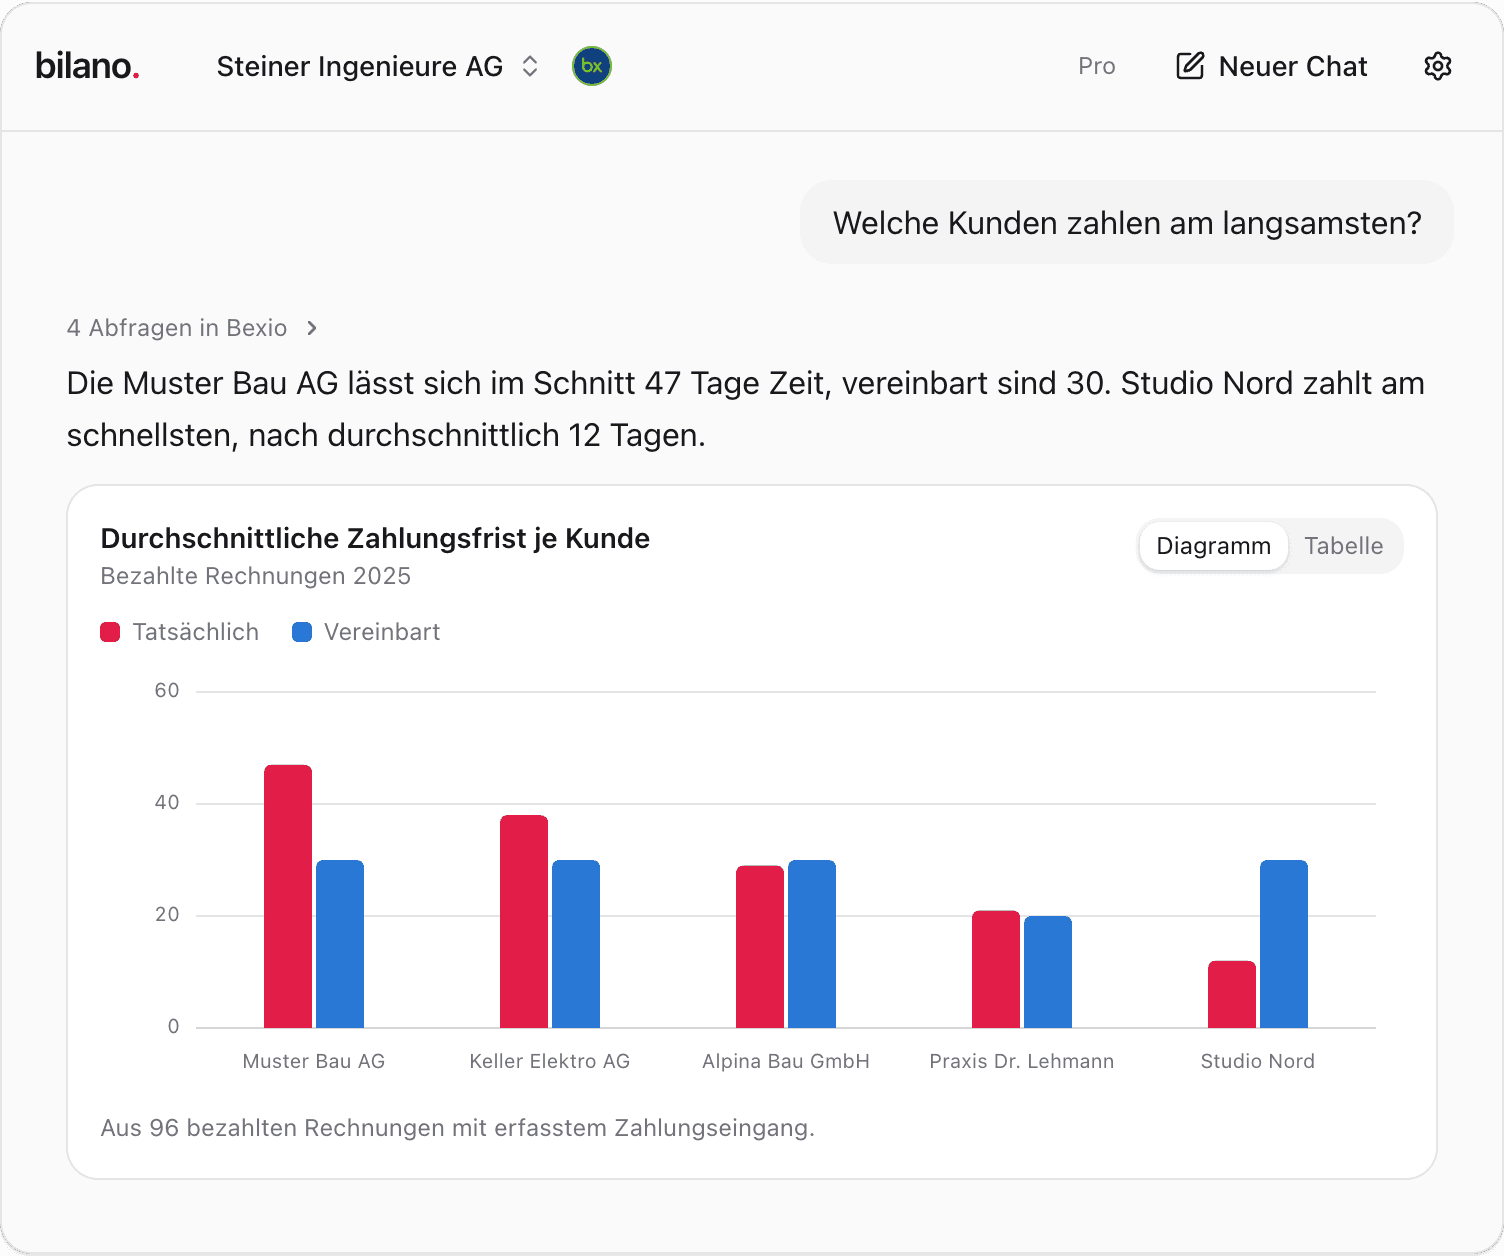Click the red Alpina Bau GmbH bar
The height and width of the screenshot is (1256, 1504).
point(760,946)
